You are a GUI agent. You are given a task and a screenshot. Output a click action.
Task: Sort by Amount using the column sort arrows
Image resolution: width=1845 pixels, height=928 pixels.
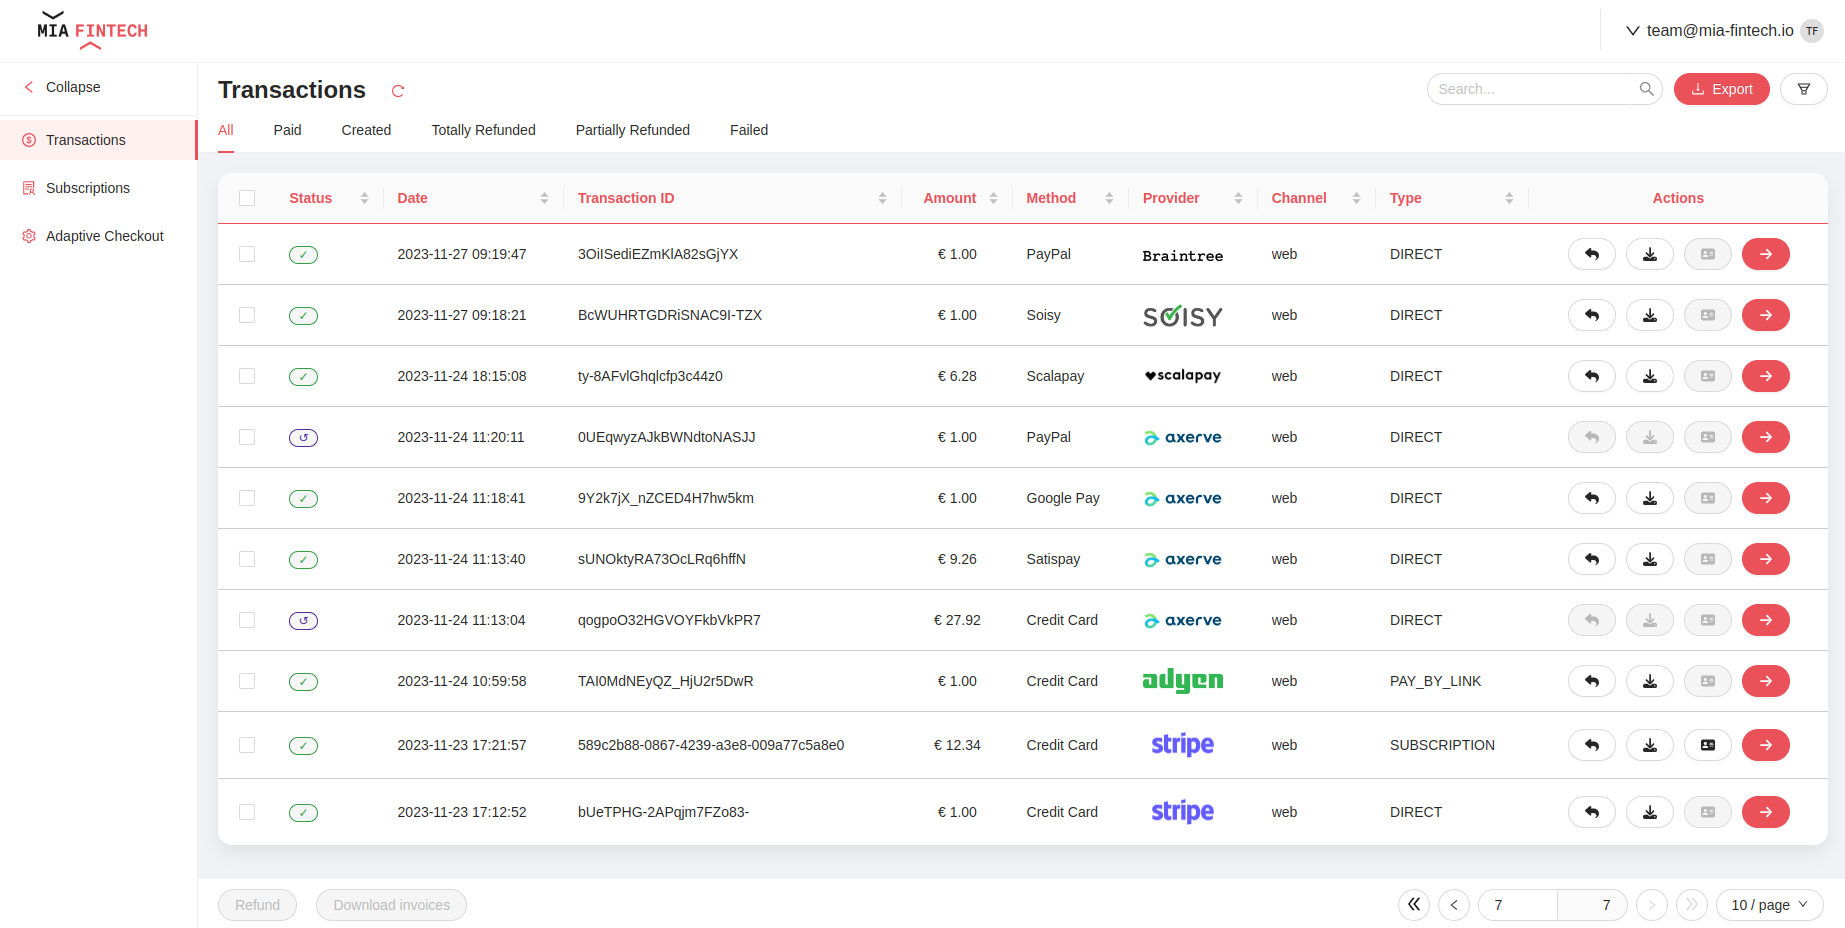pyautogui.click(x=992, y=198)
